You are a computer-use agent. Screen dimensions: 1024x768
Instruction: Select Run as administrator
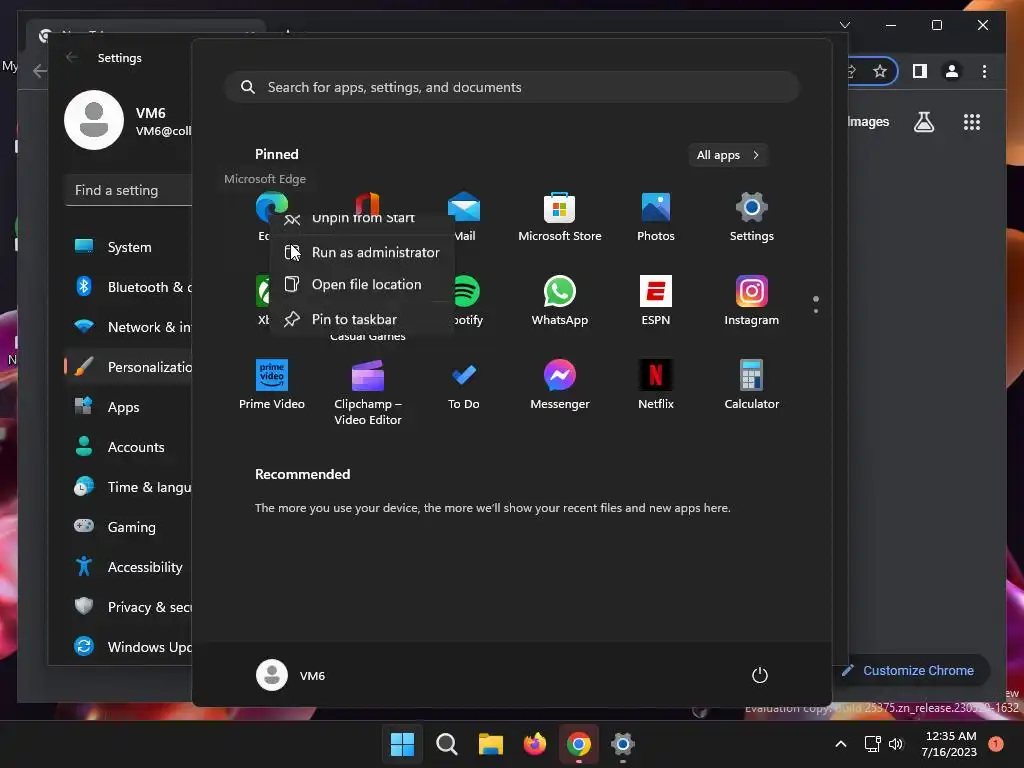pyautogui.click(x=362, y=252)
